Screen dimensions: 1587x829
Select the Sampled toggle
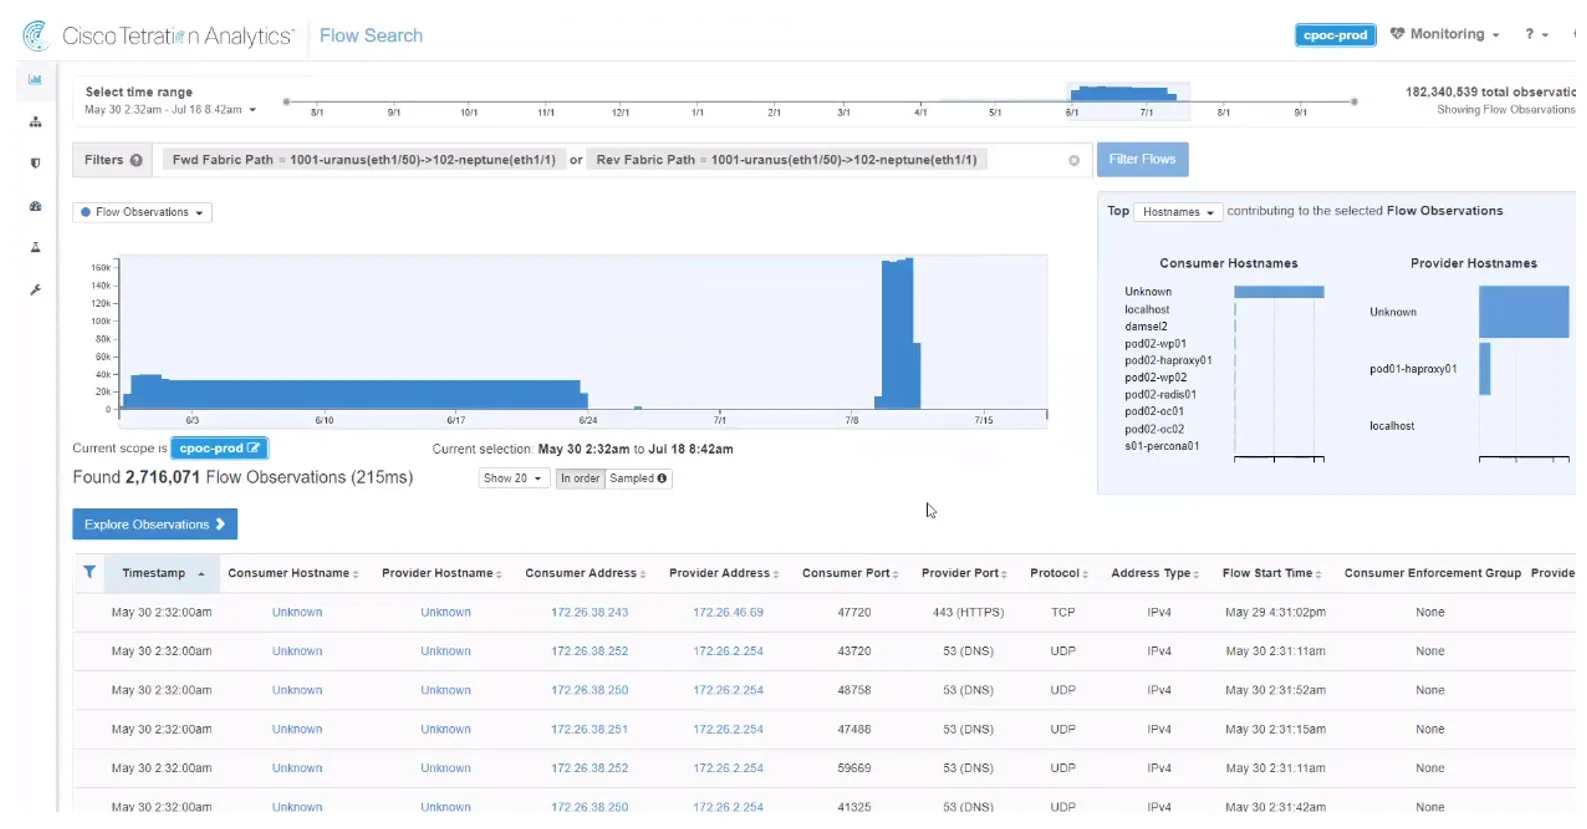pos(638,479)
